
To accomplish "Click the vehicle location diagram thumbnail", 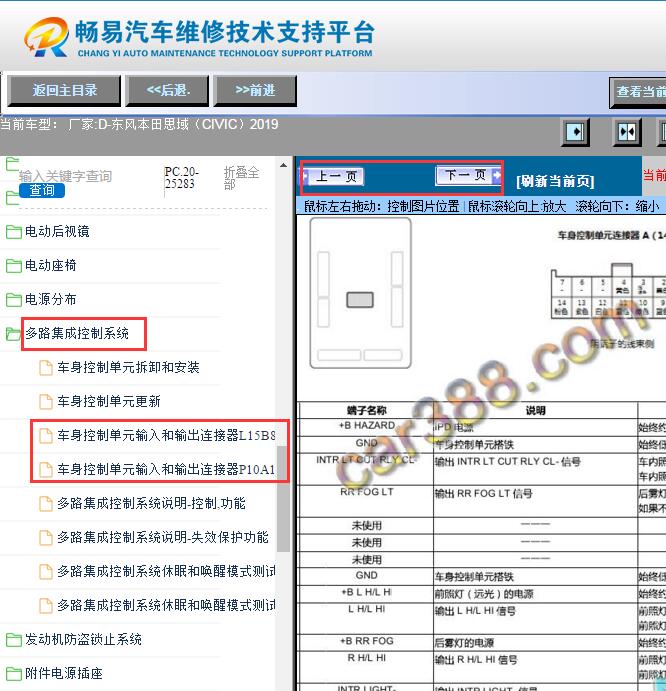I will (361, 293).
